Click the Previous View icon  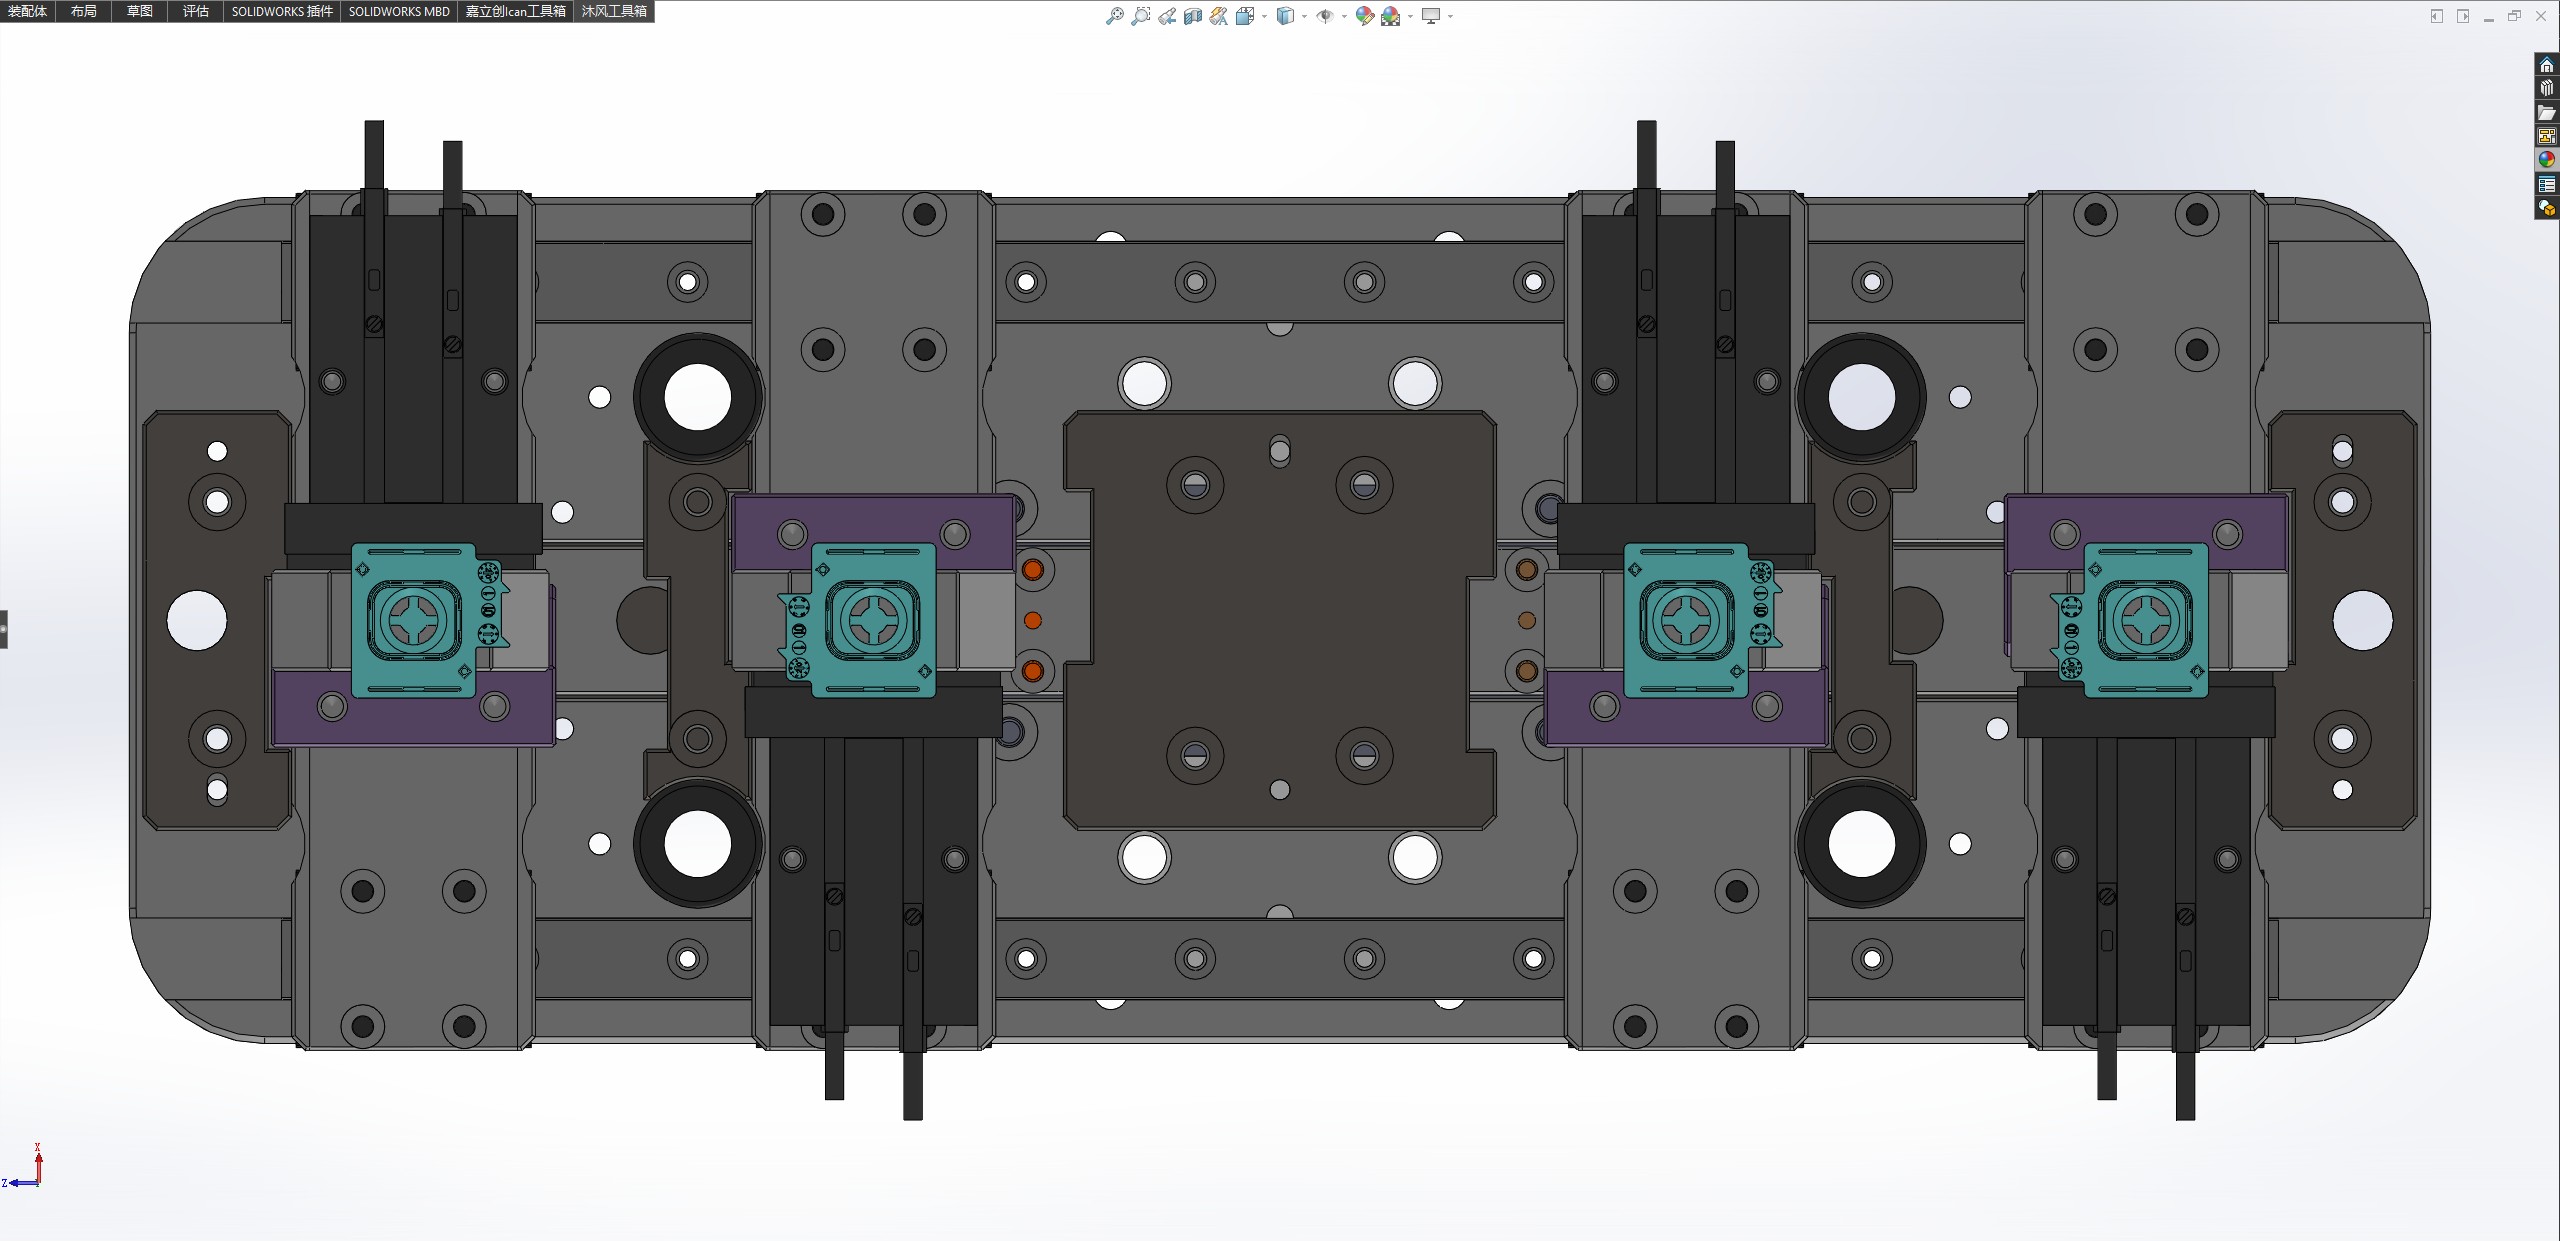1167,16
